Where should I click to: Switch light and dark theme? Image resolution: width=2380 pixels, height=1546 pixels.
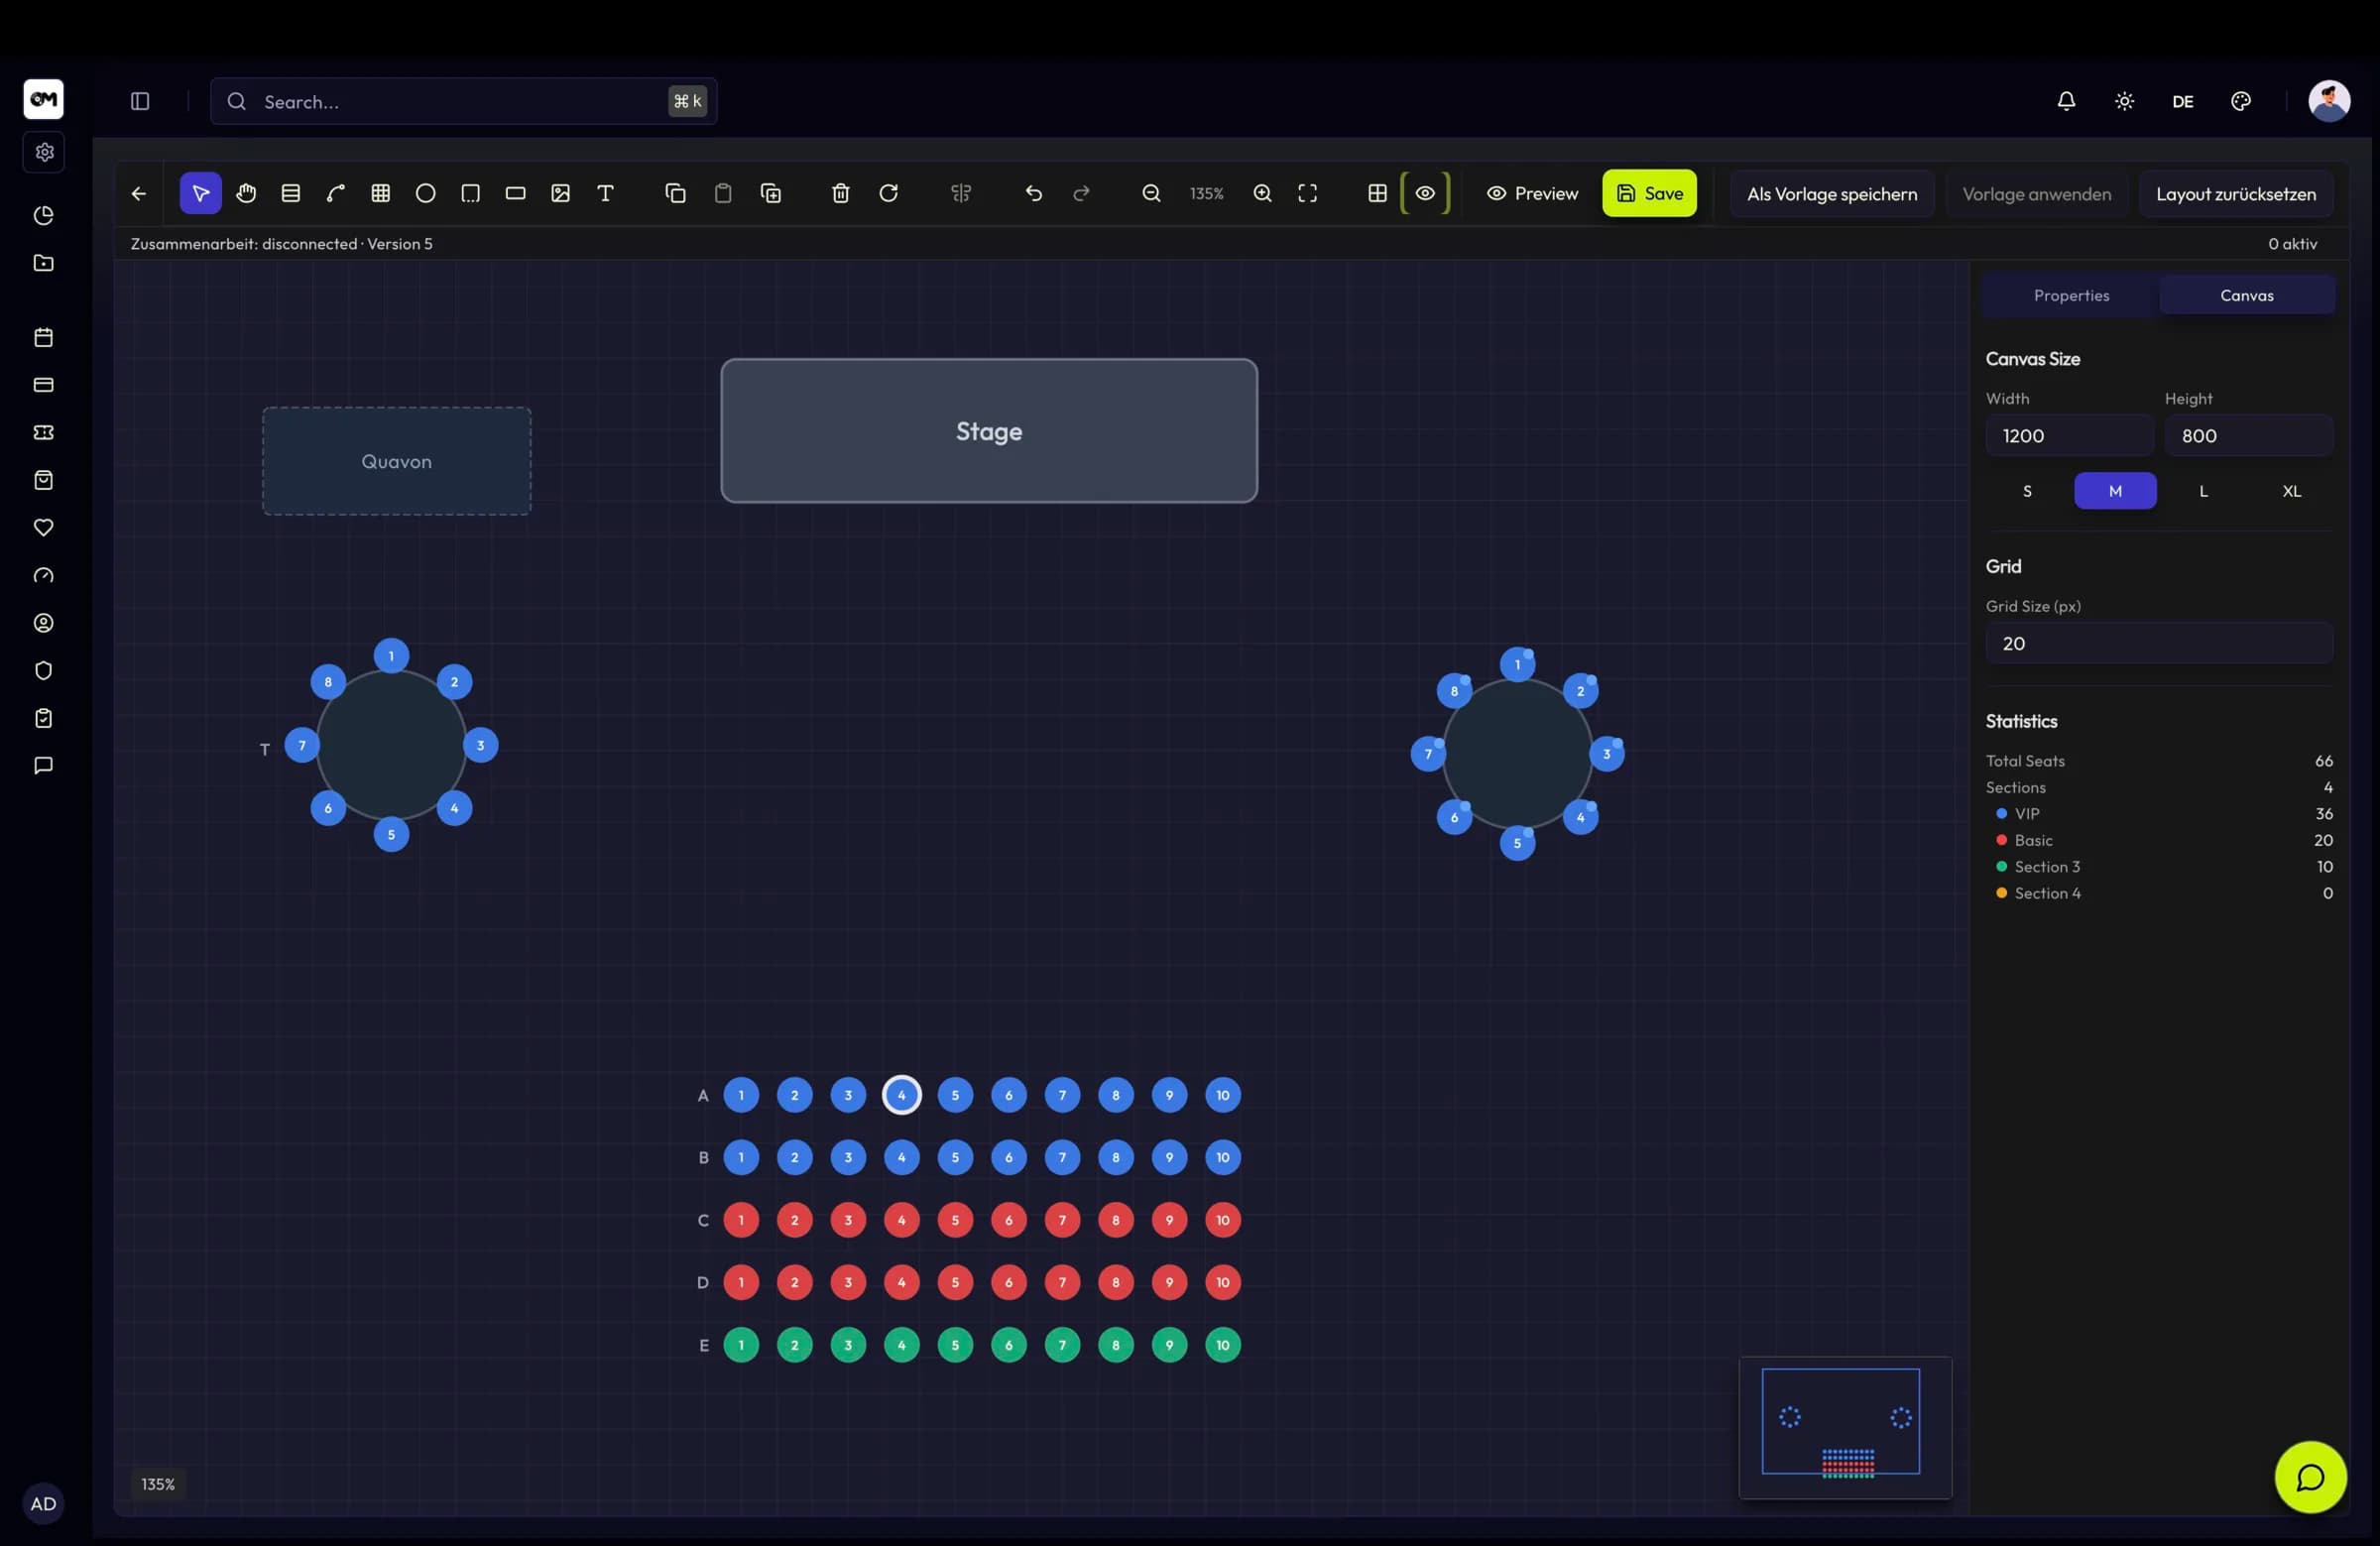(x=2125, y=101)
